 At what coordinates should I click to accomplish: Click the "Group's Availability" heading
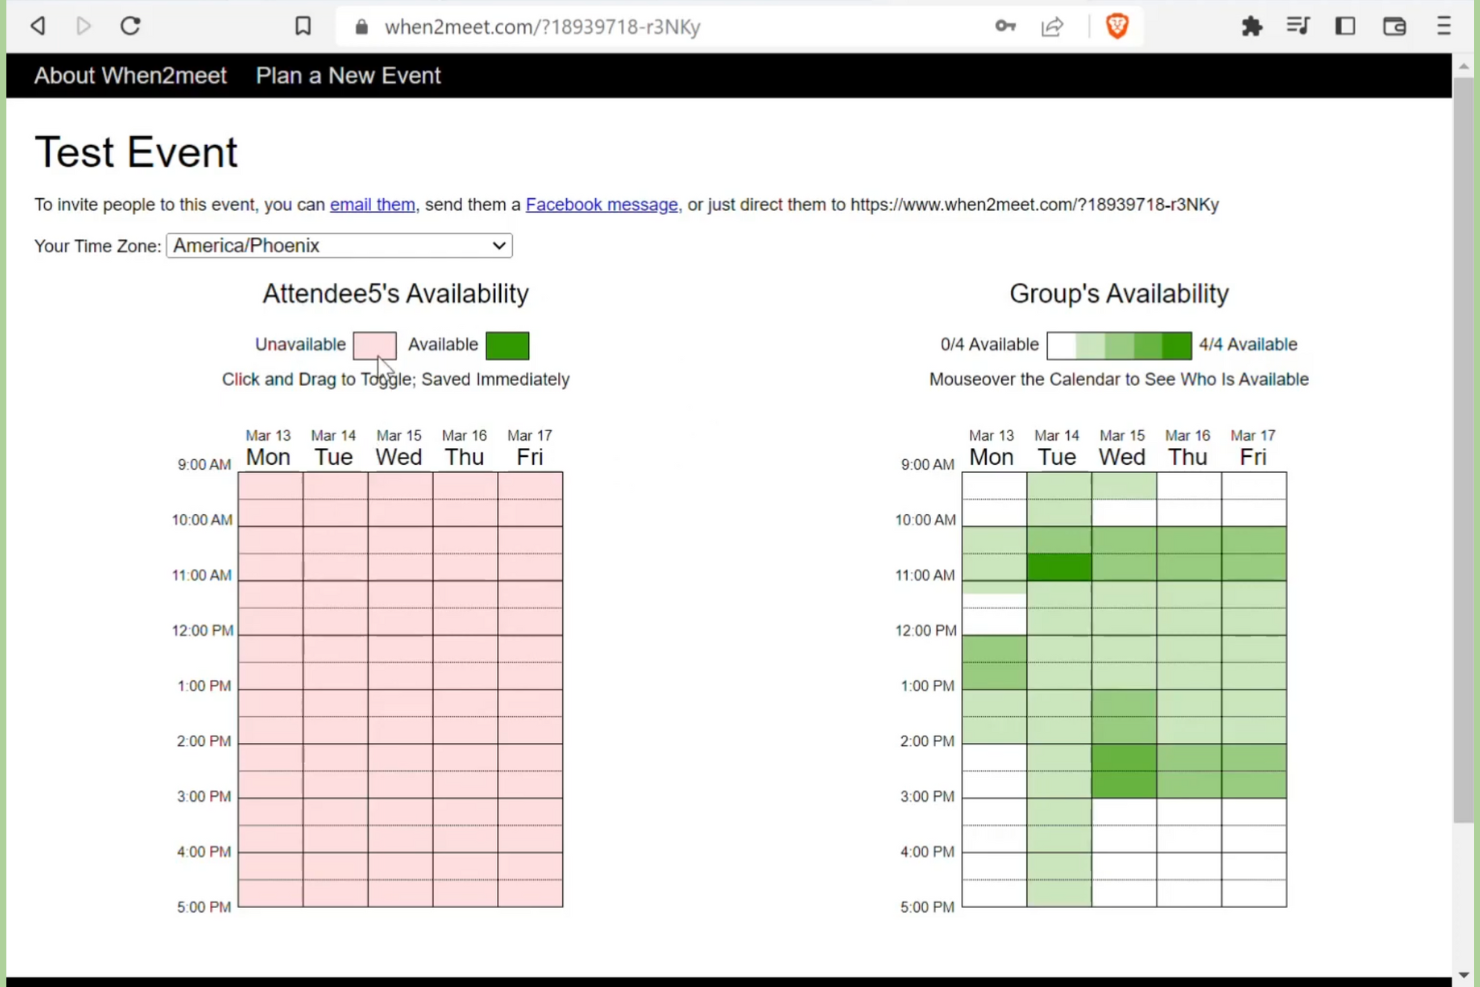[x=1119, y=294]
